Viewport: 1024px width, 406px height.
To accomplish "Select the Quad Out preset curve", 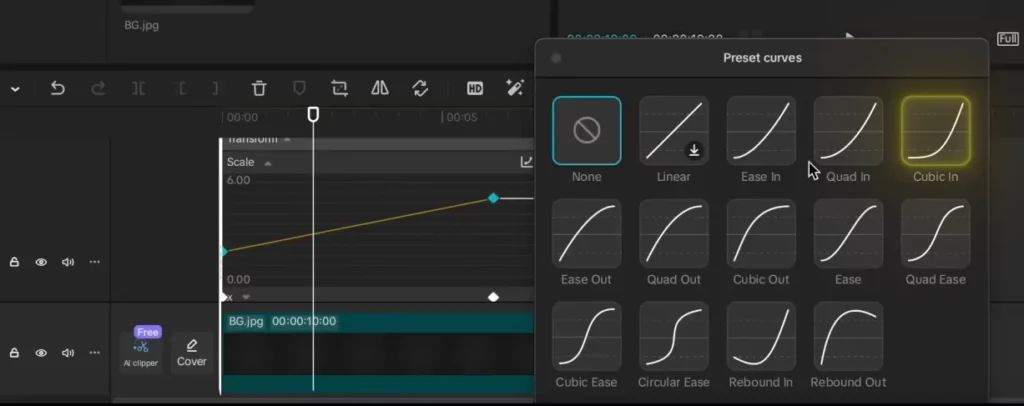I will (x=673, y=233).
